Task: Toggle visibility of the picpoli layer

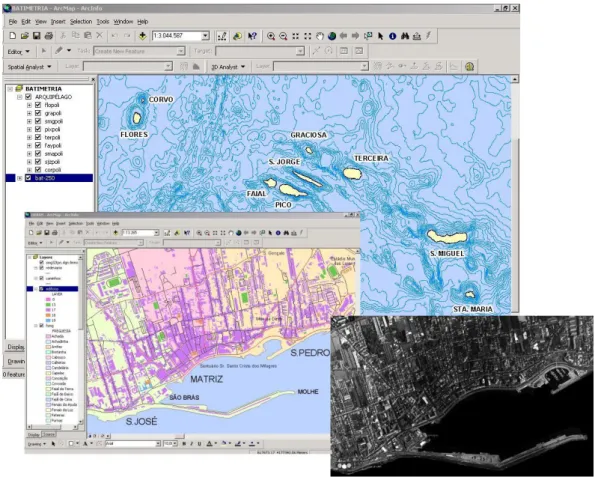Action: (38, 129)
